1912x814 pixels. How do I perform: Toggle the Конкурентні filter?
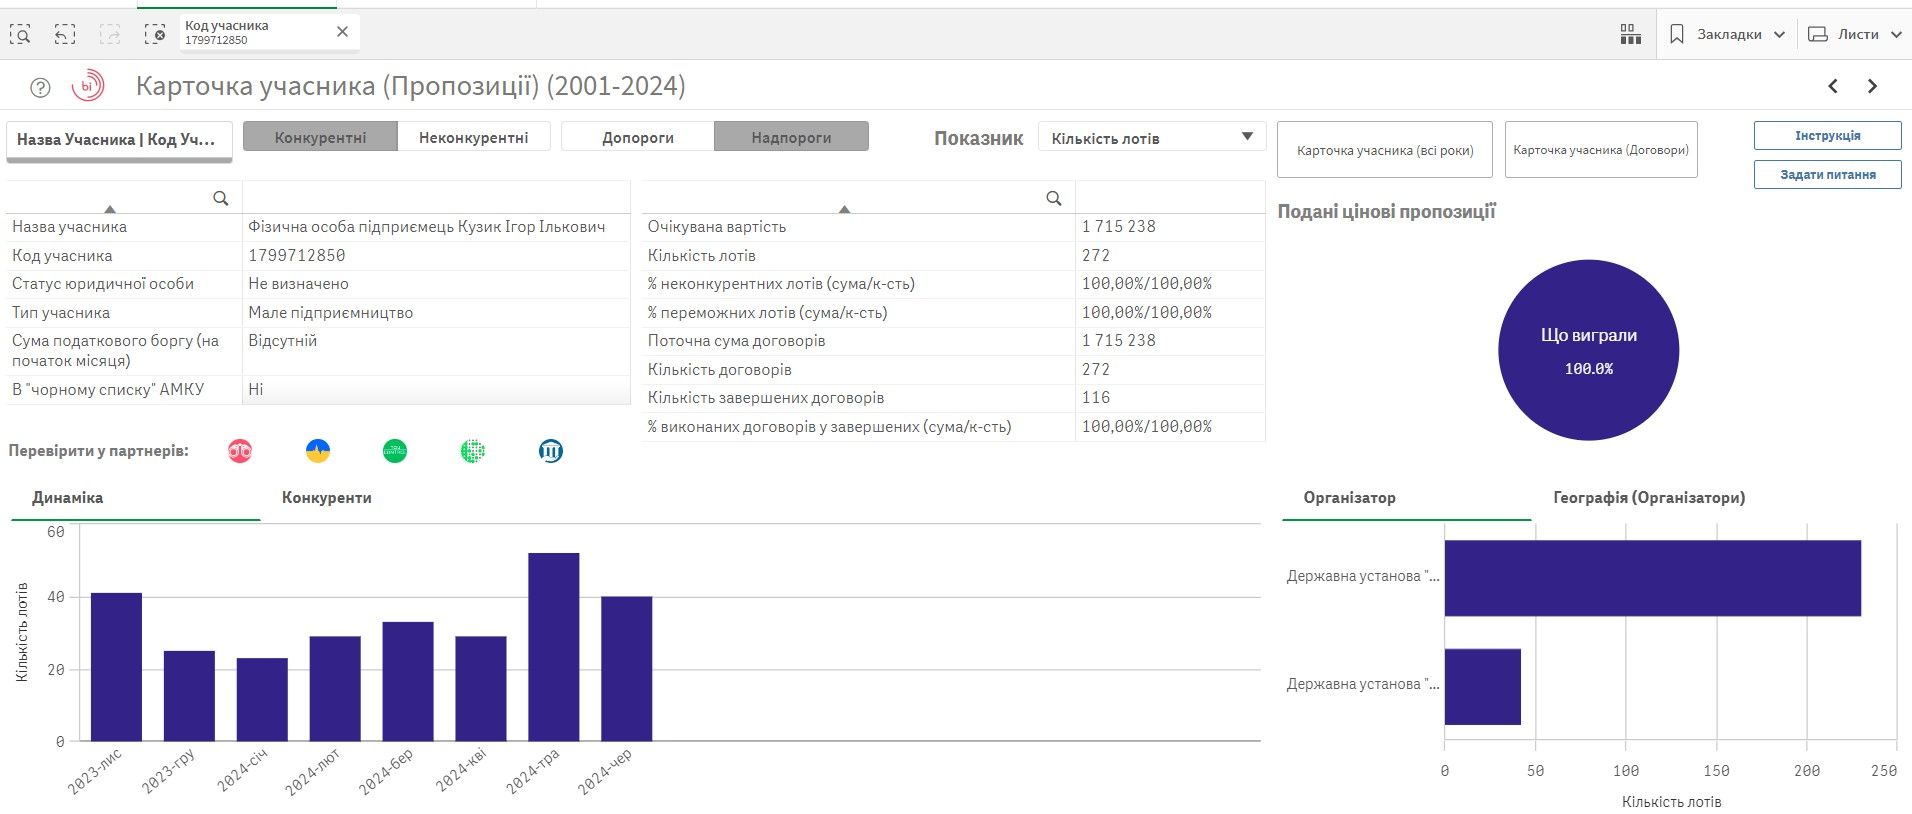tap(320, 137)
